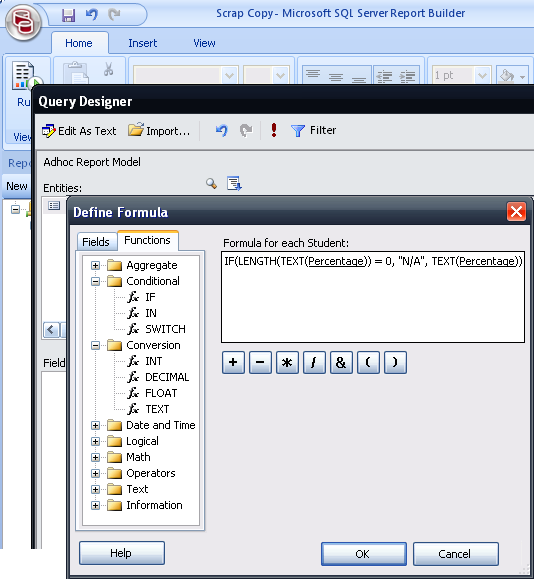The image size is (534, 579).
Task: Click the redo arrow in the quick access toolbar
Action: coord(114,15)
